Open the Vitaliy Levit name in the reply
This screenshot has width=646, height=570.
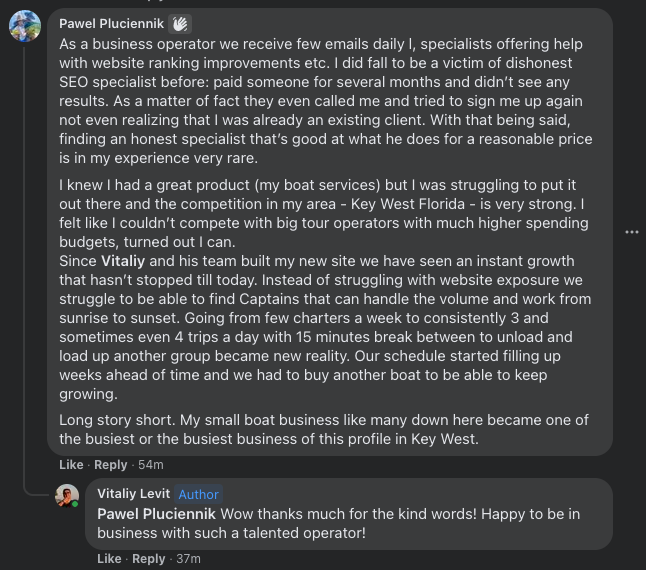133,494
